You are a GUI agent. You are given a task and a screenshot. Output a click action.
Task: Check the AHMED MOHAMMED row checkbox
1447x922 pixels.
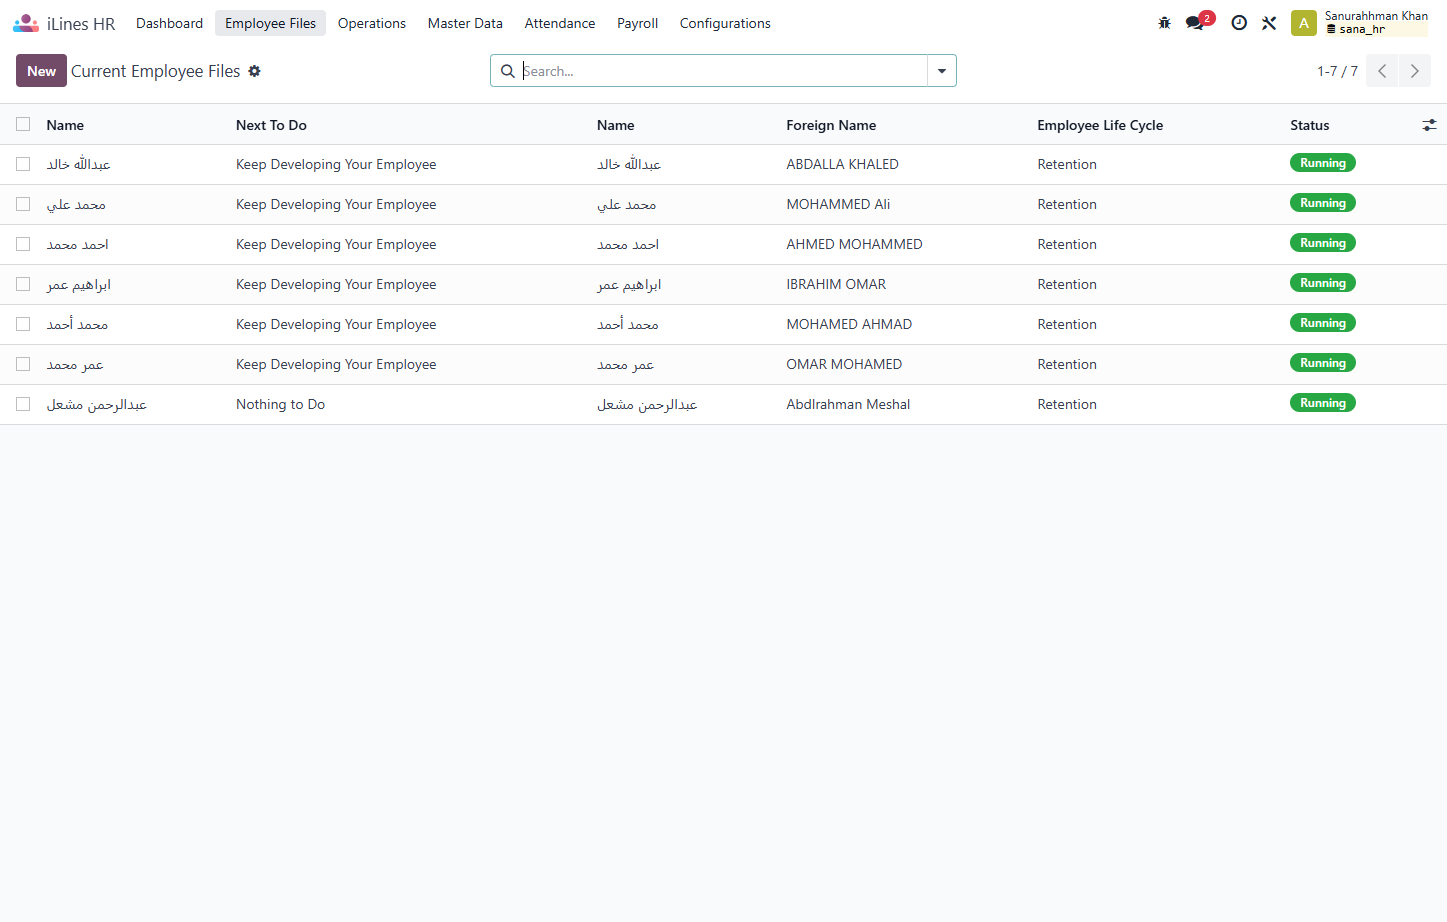click(x=23, y=244)
